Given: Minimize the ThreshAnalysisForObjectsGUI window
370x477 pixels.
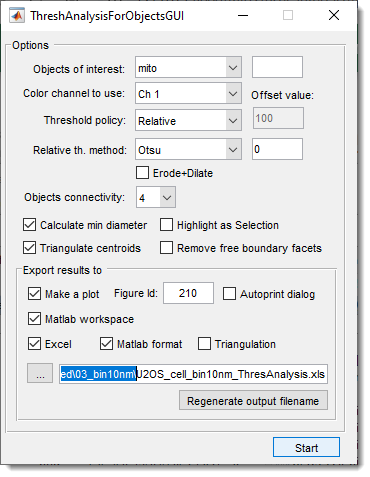Looking at the screenshot, I should (x=243, y=15).
